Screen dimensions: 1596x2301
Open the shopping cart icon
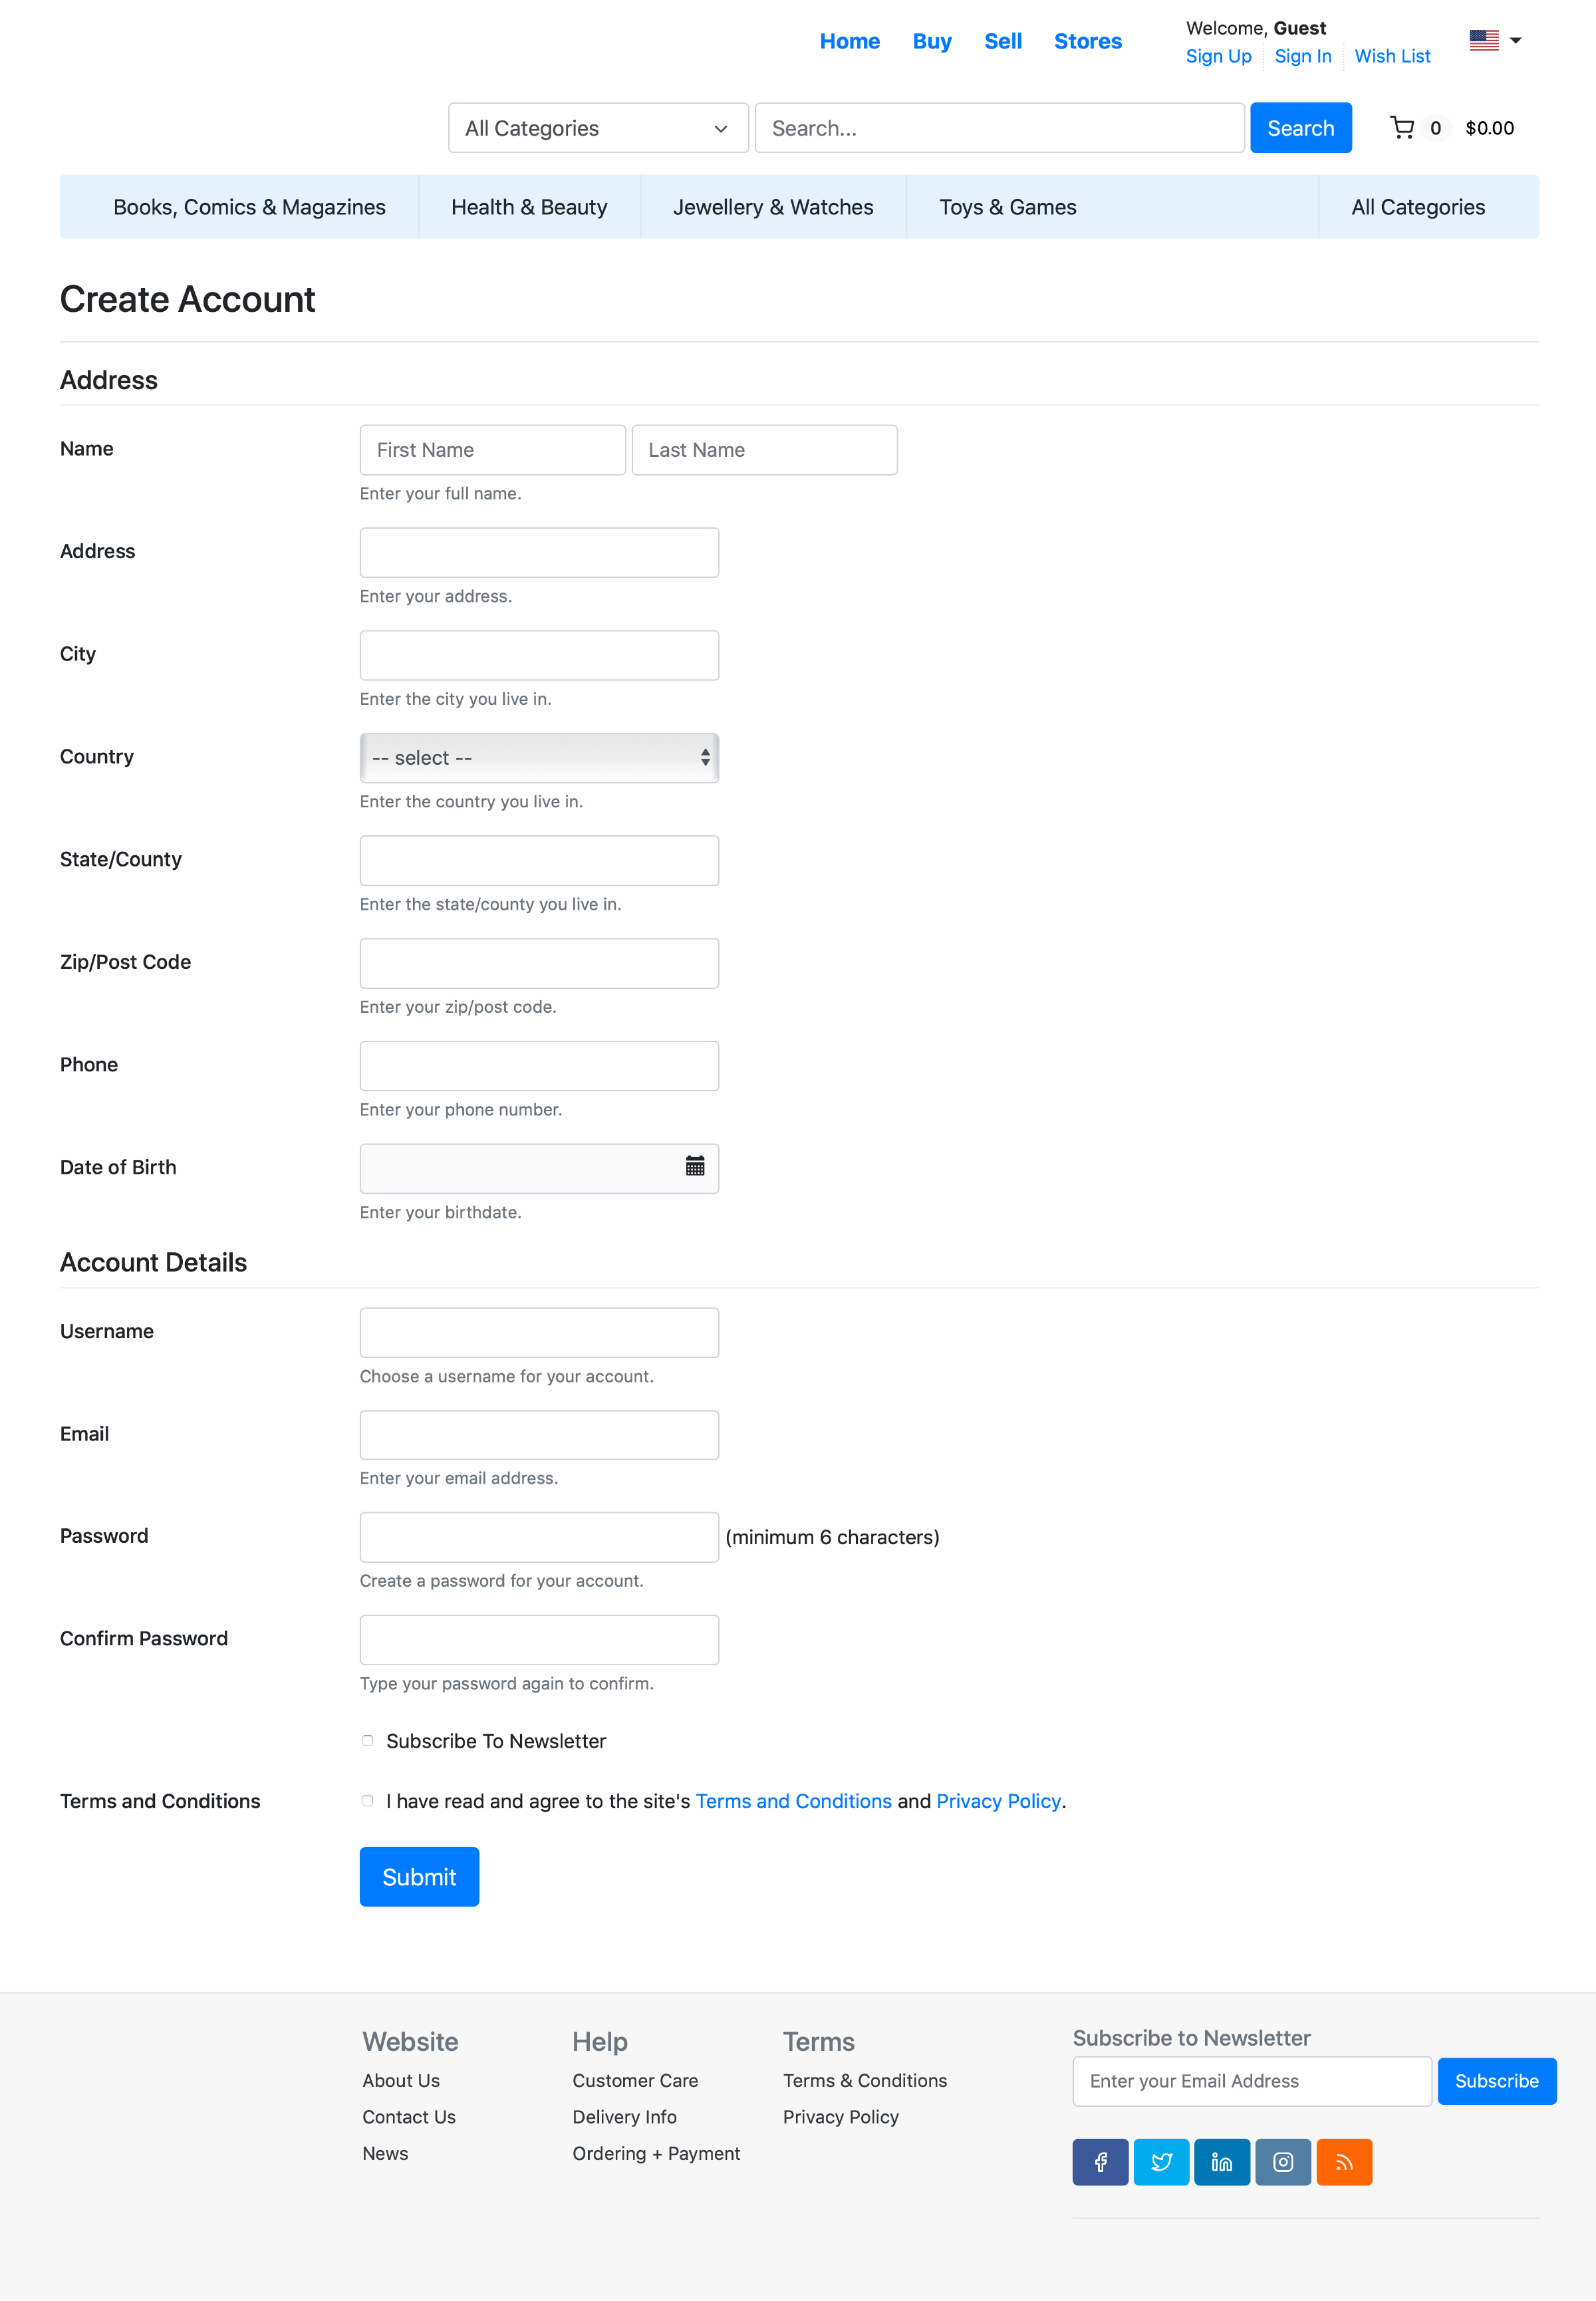1401,128
